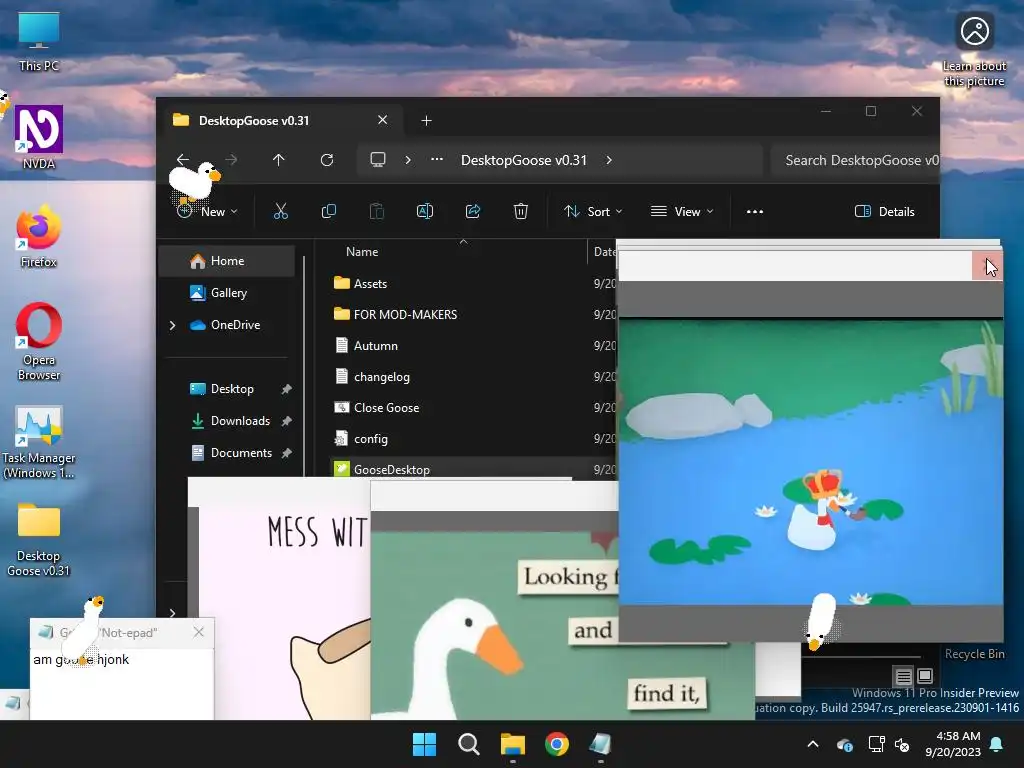Click the Share icon in Explorer toolbar
This screenshot has width=1024, height=768.
[x=473, y=211]
